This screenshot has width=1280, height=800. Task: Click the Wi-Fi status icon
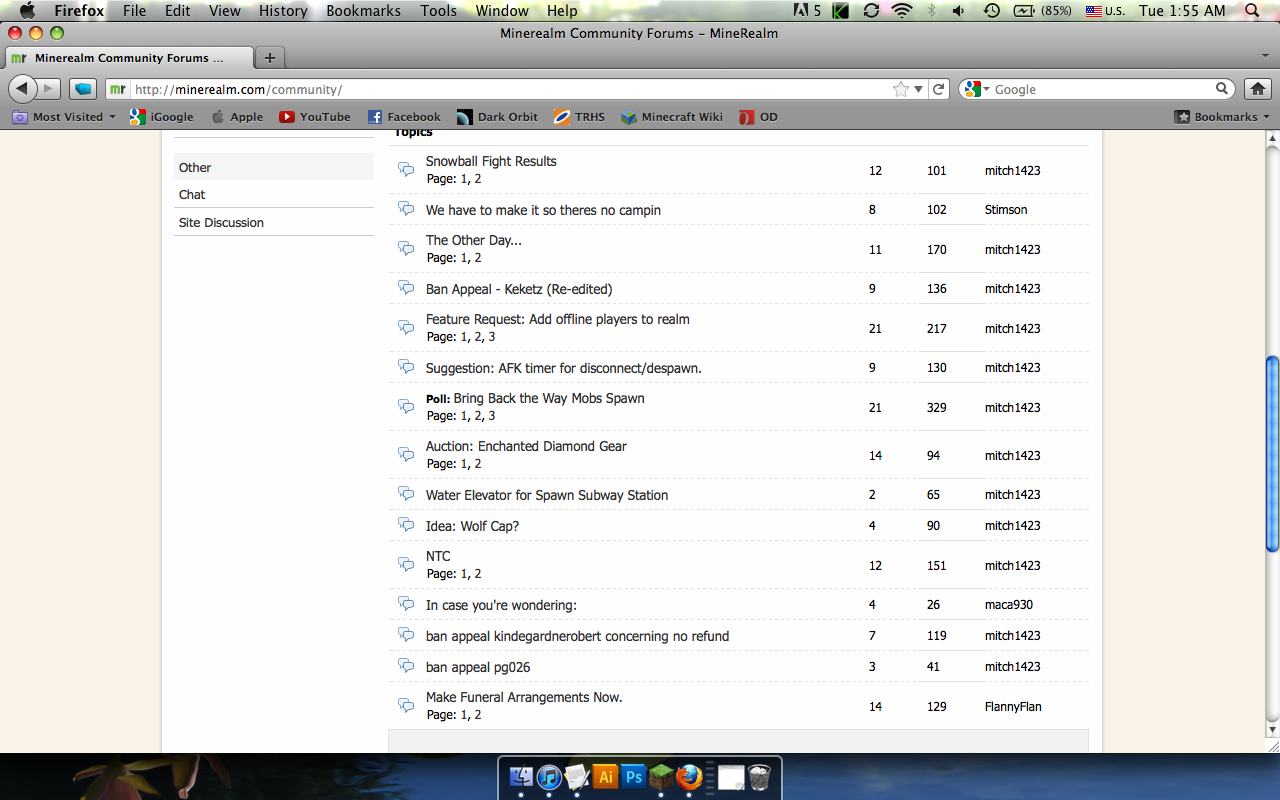click(x=902, y=11)
